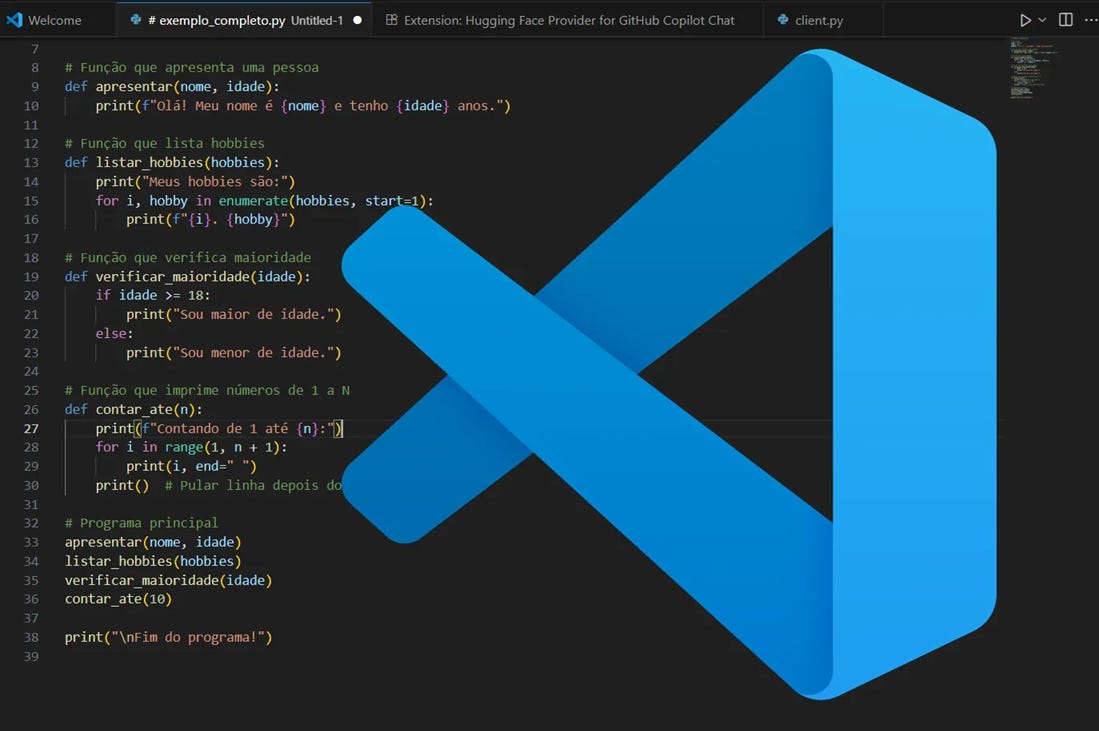Image resolution: width=1099 pixels, height=731 pixels.
Task: Click the "apresentar(nome, idade)" call
Action: (x=153, y=542)
